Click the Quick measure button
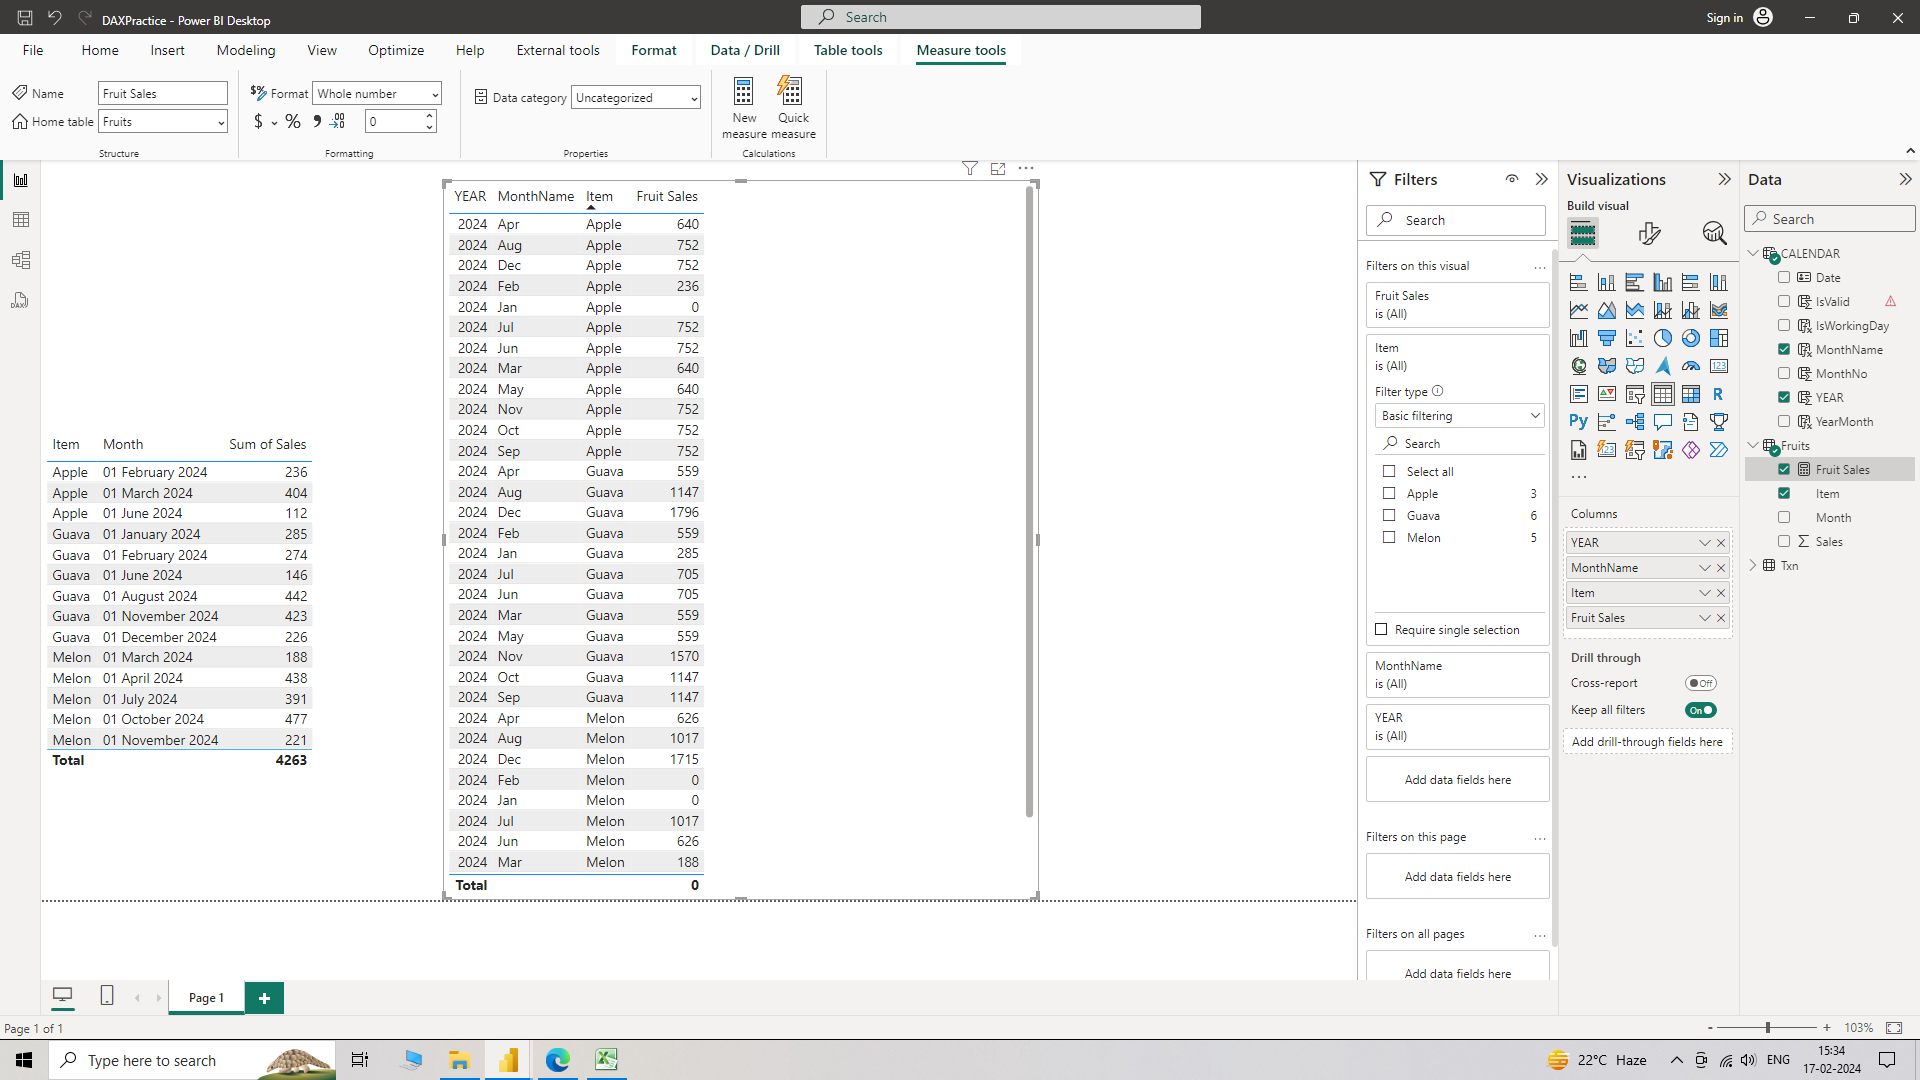Screen dimensions: 1920x1080 (x=793, y=108)
